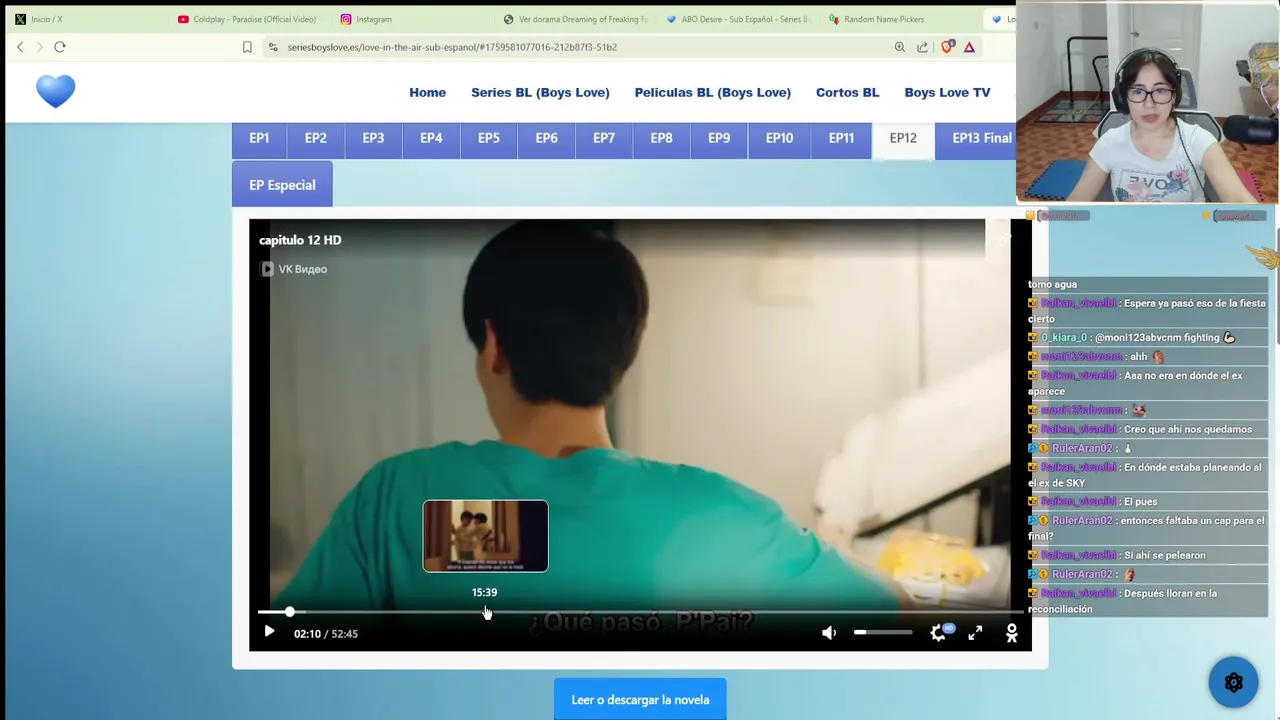1280x720 pixels.
Task: Click the share icon in address bar
Action: click(x=922, y=47)
